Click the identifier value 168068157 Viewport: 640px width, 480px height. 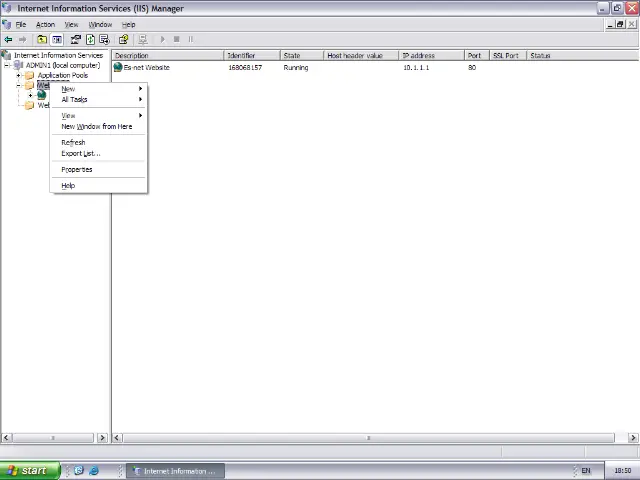pos(245,68)
